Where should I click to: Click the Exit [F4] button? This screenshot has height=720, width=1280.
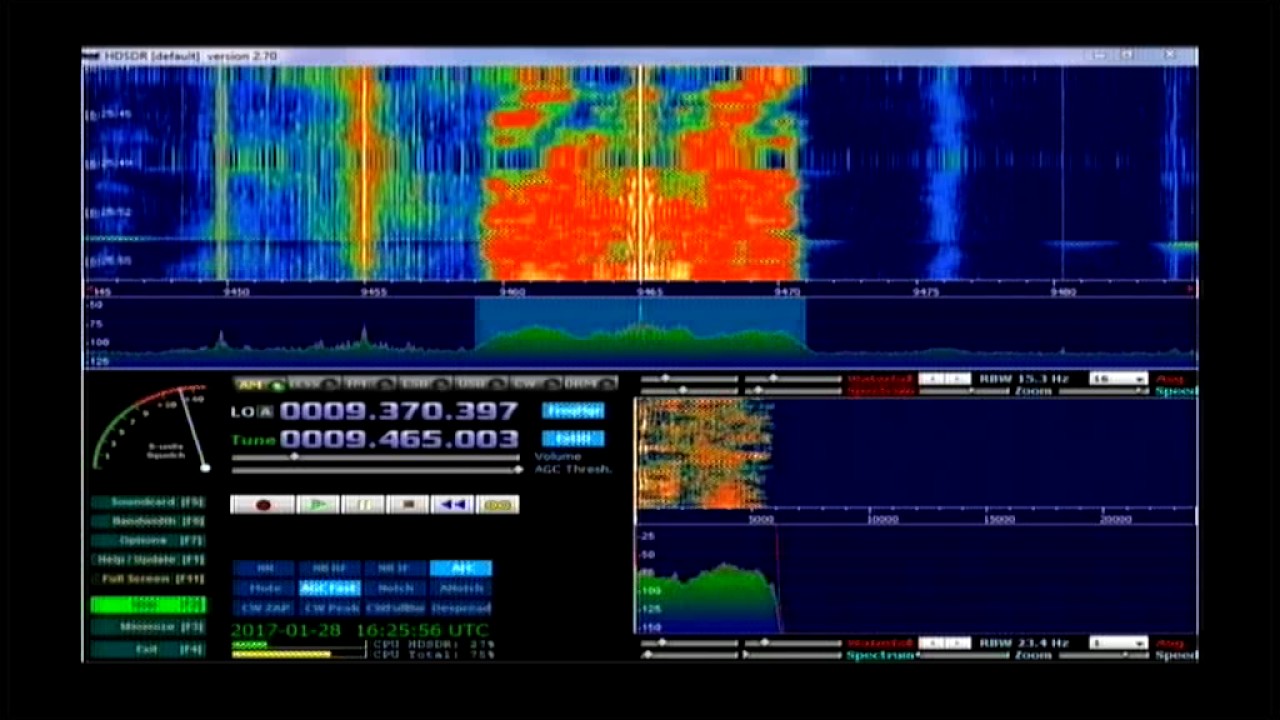(148, 649)
